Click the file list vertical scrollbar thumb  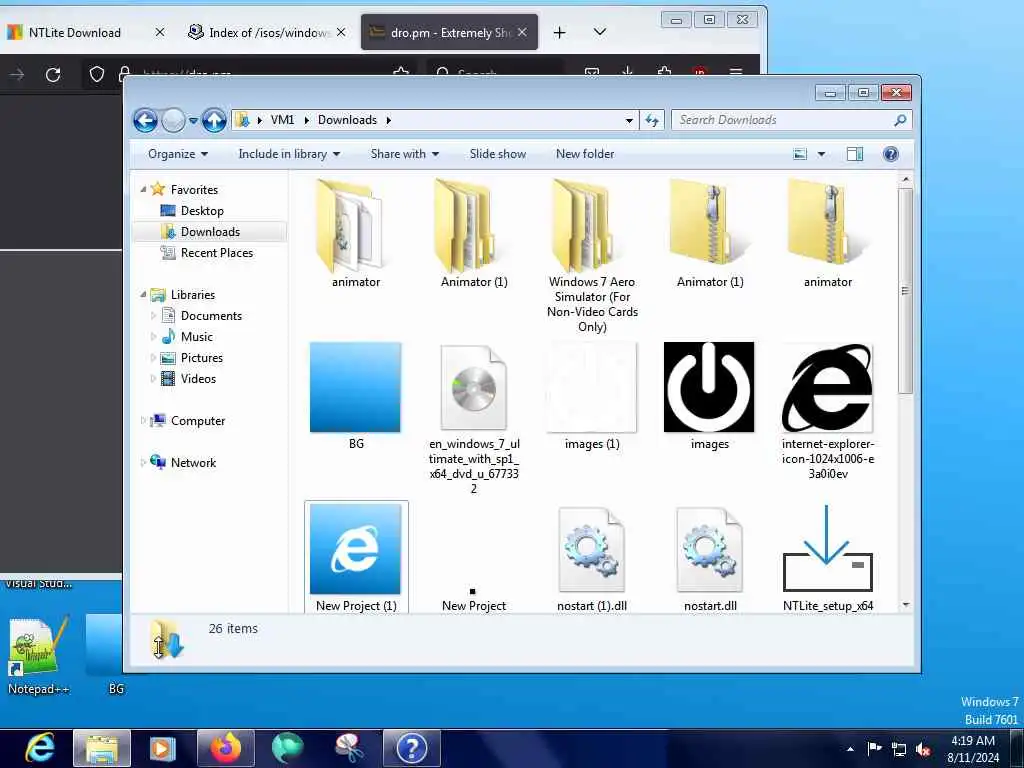coord(905,291)
